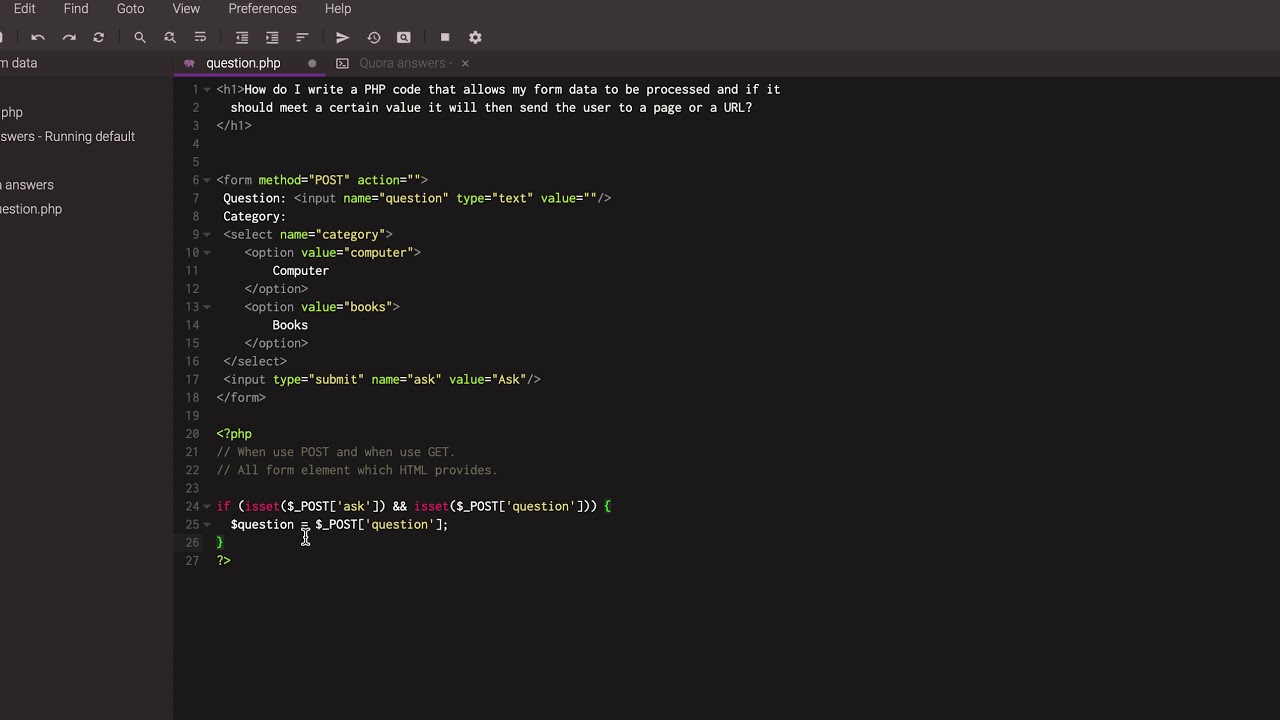1280x720 pixels.
Task: Select the 'n answers' sidebar entry
Action: (x=27, y=184)
